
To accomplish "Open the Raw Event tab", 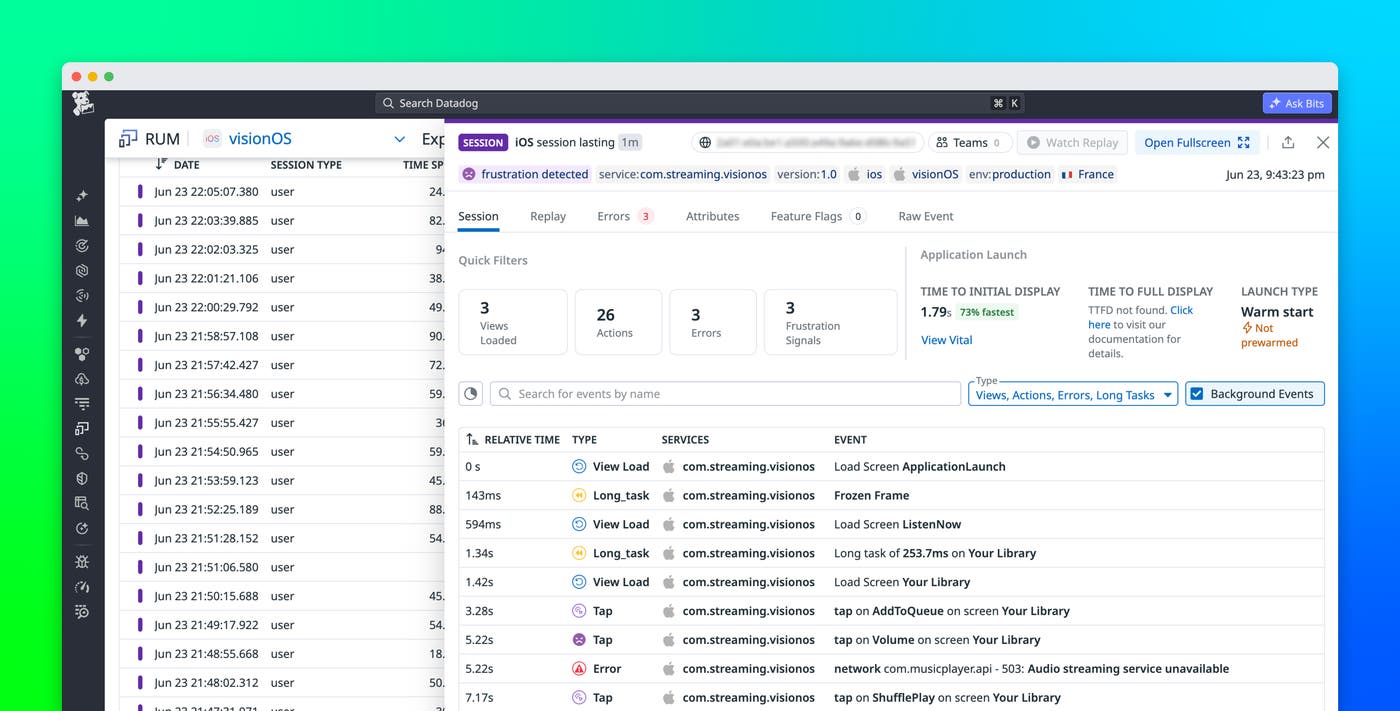I will click(x=926, y=216).
